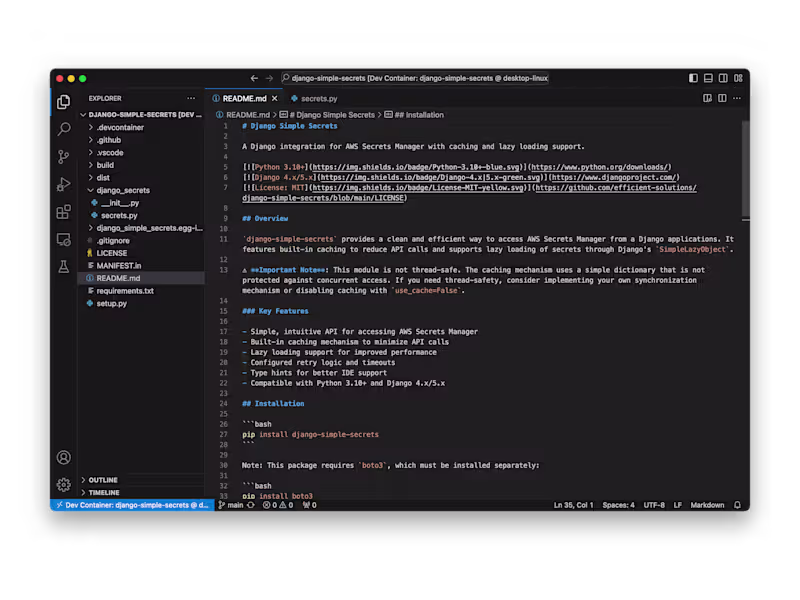Open secrets.py in the explorer tree
The width and height of the screenshot is (800, 600).
(141, 215)
